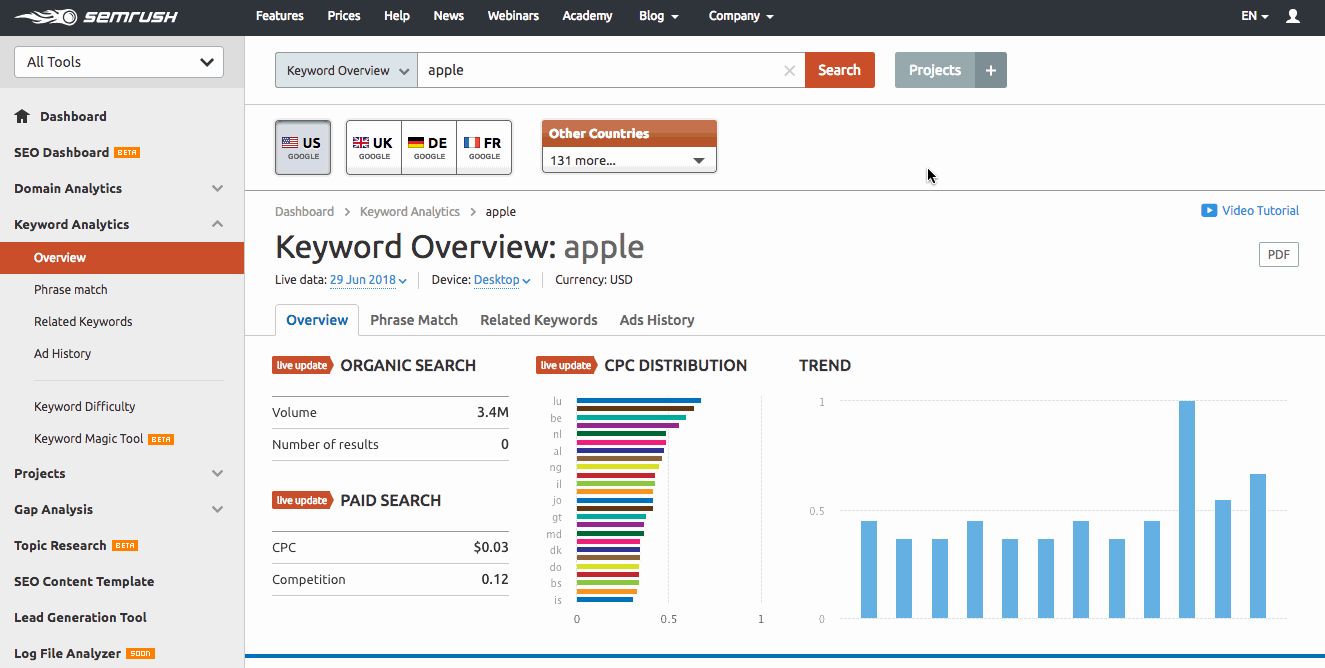Viewport: 1325px width, 668px height.
Task: Open Dashboard in the sidebar
Action: pos(73,116)
